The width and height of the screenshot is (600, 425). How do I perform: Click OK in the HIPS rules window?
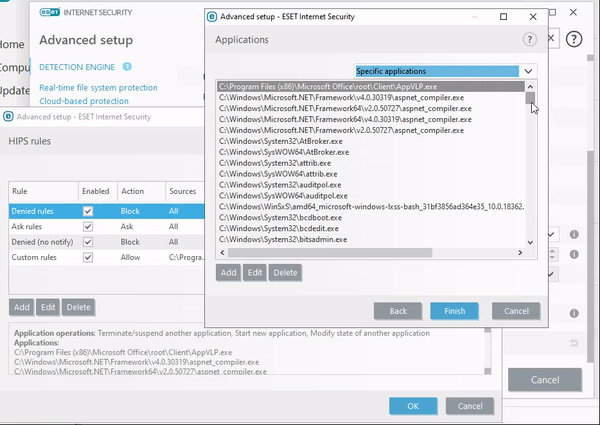click(x=413, y=406)
